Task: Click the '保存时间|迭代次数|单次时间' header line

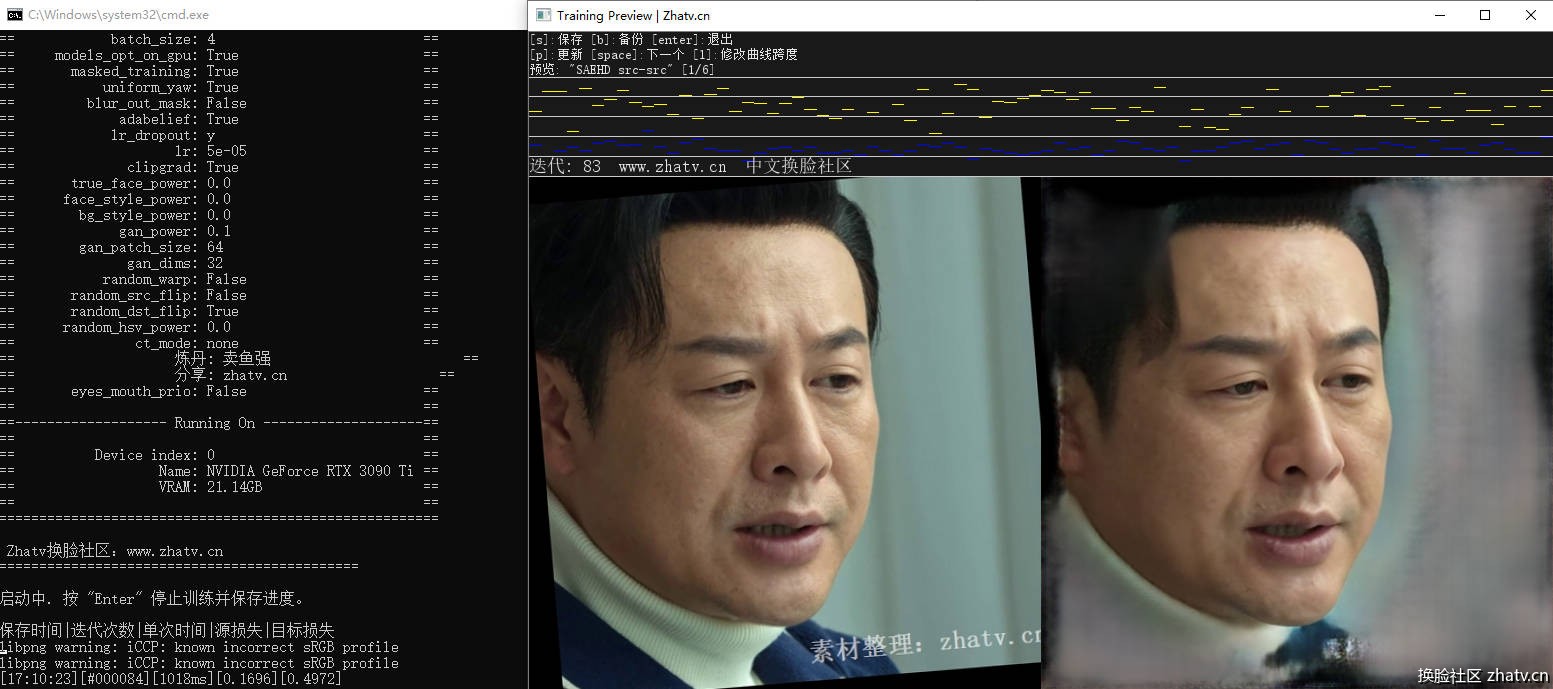Action: click(167, 630)
